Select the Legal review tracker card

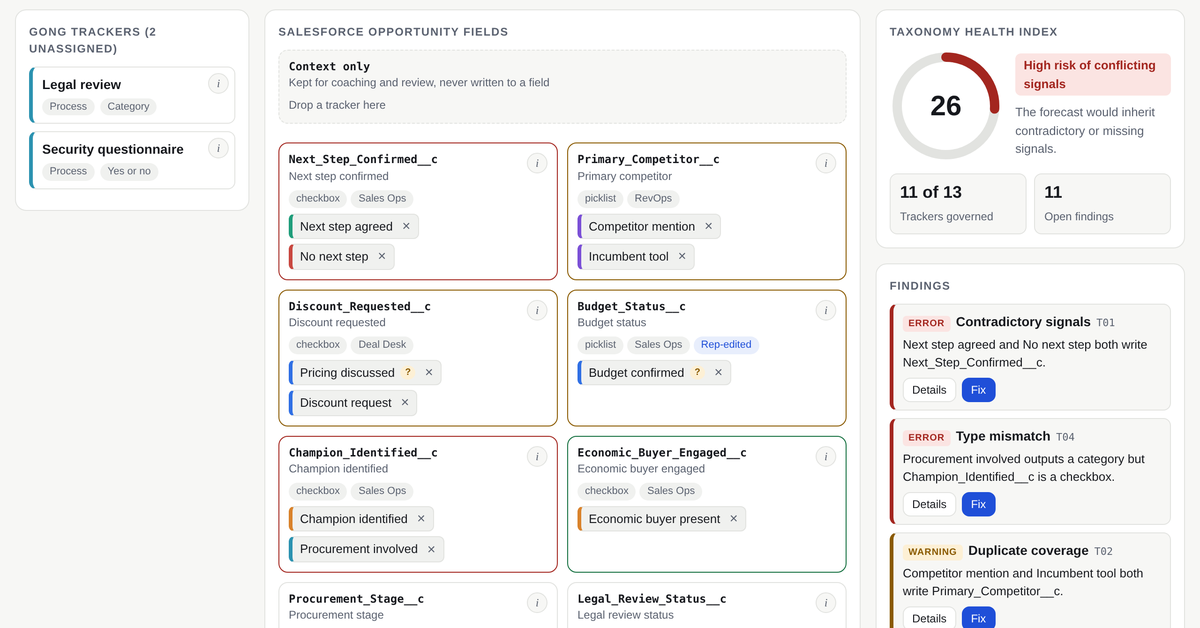pyautogui.click(x=132, y=95)
